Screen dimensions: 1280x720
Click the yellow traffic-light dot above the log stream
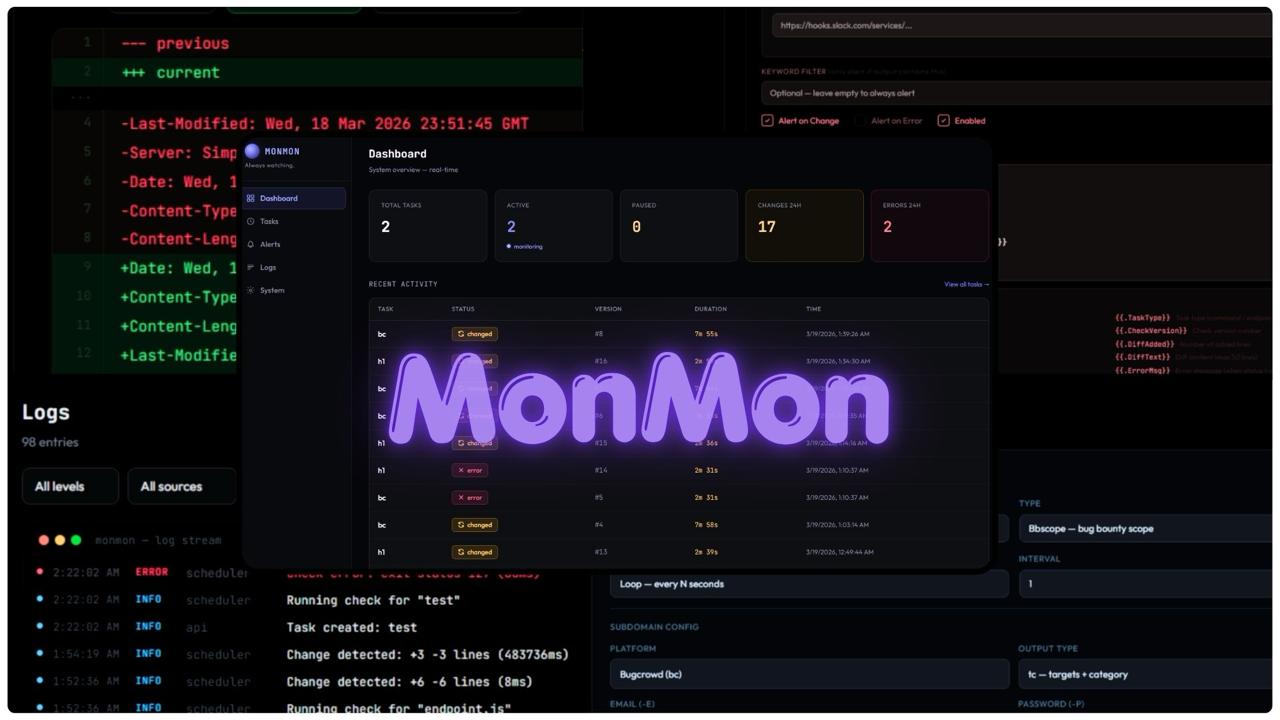click(59, 539)
